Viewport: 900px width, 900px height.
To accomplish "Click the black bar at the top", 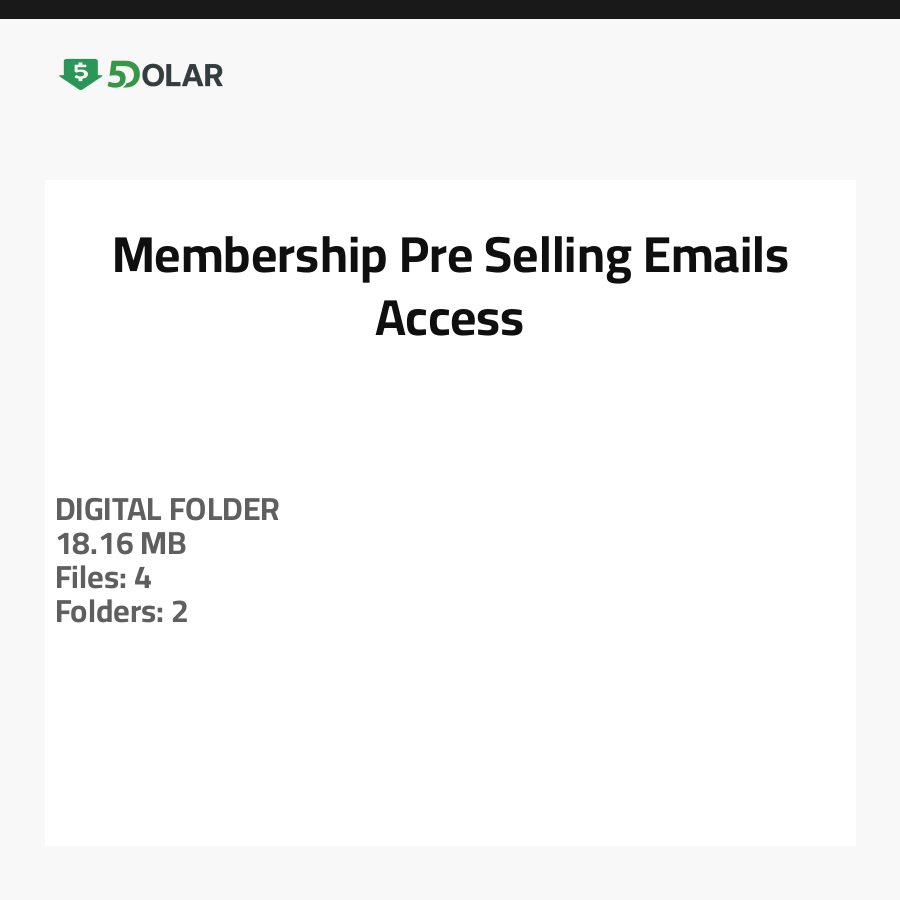I will (x=450, y=9).
